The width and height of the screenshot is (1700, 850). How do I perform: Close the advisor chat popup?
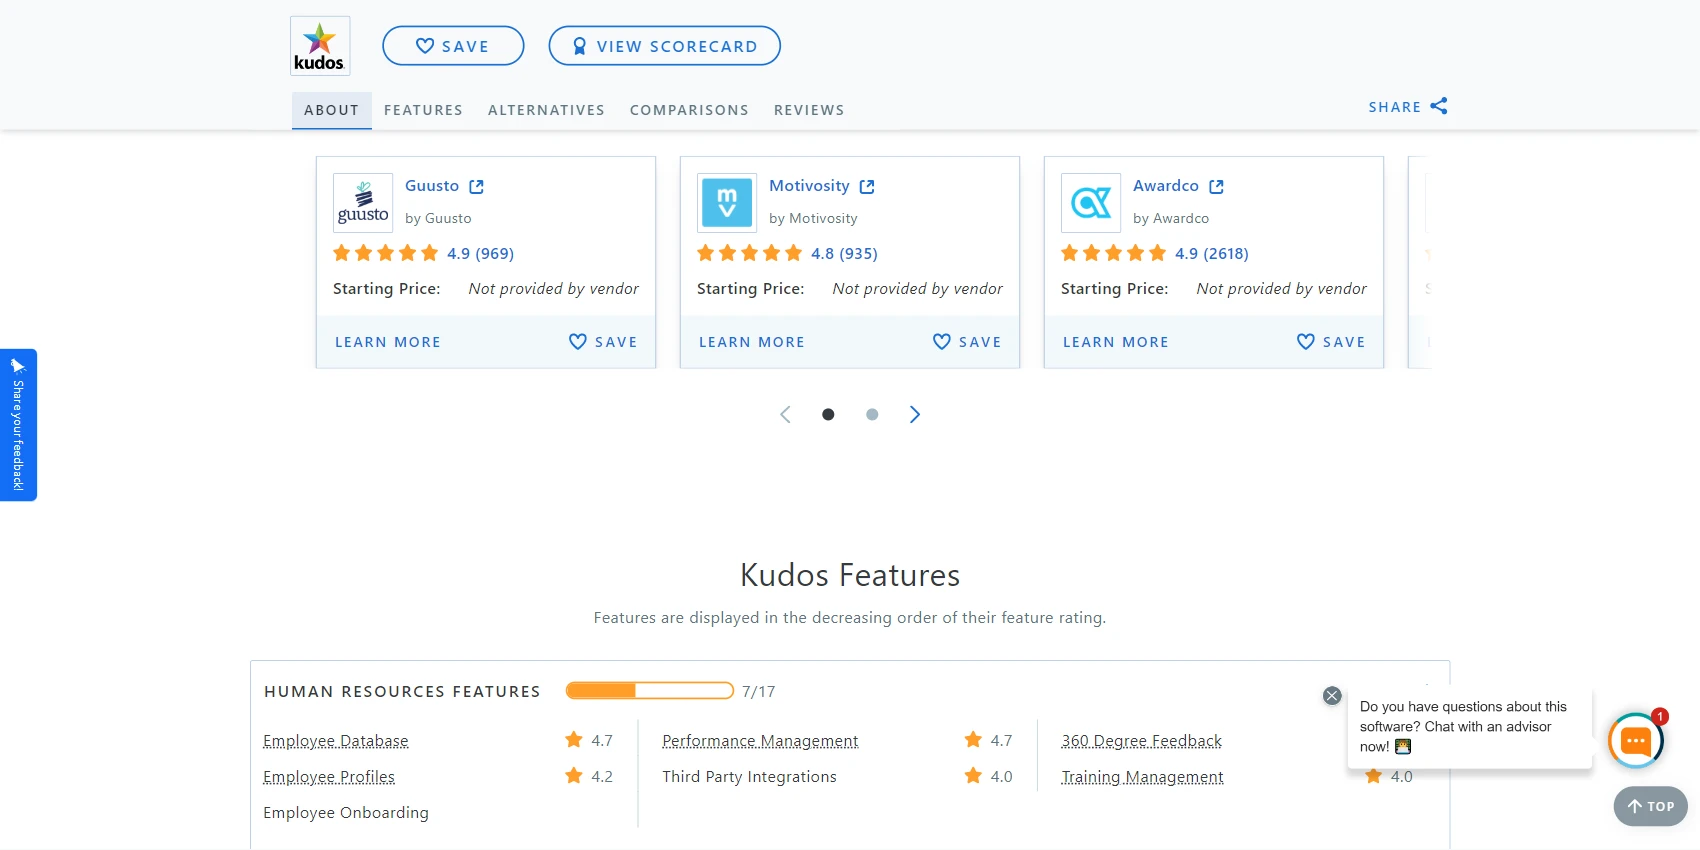[1332, 695]
